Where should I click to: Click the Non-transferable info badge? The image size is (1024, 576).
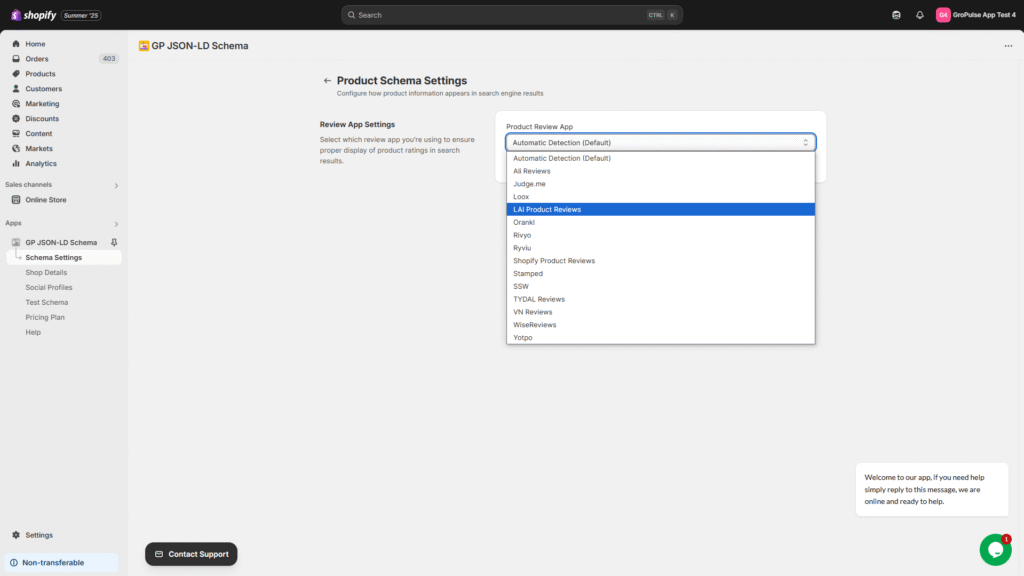coord(61,562)
